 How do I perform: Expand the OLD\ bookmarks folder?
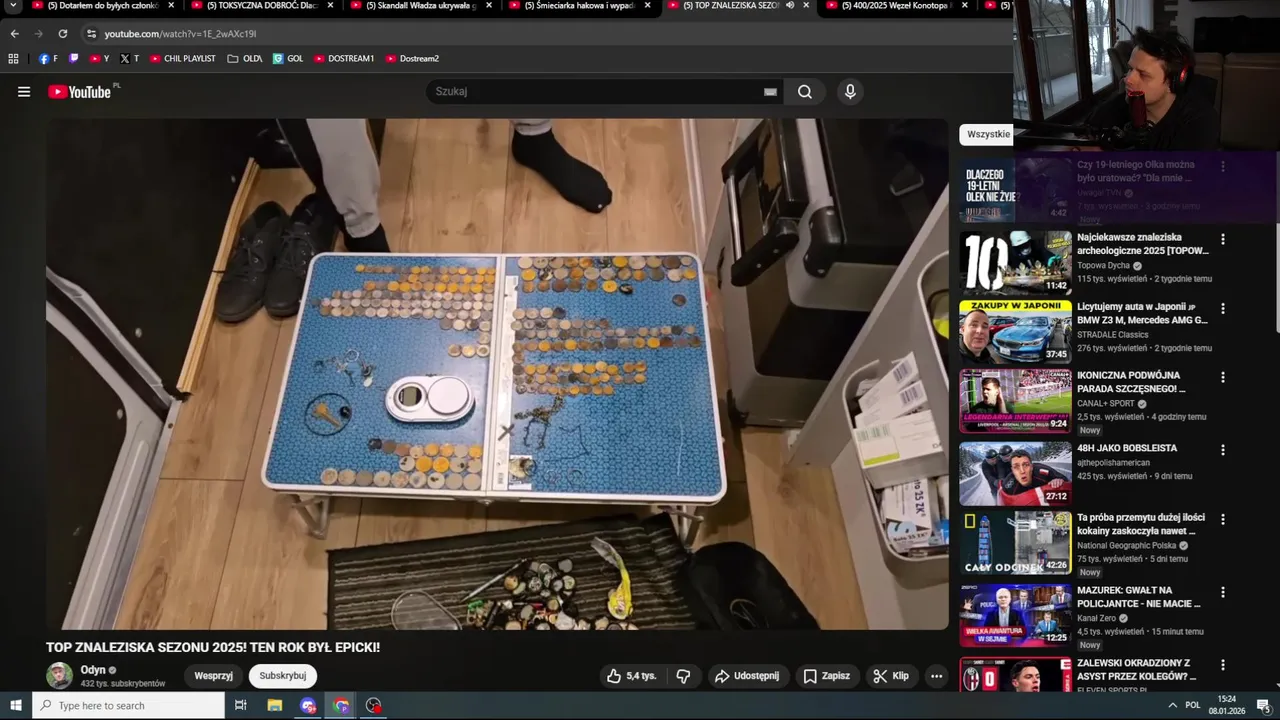click(244, 59)
